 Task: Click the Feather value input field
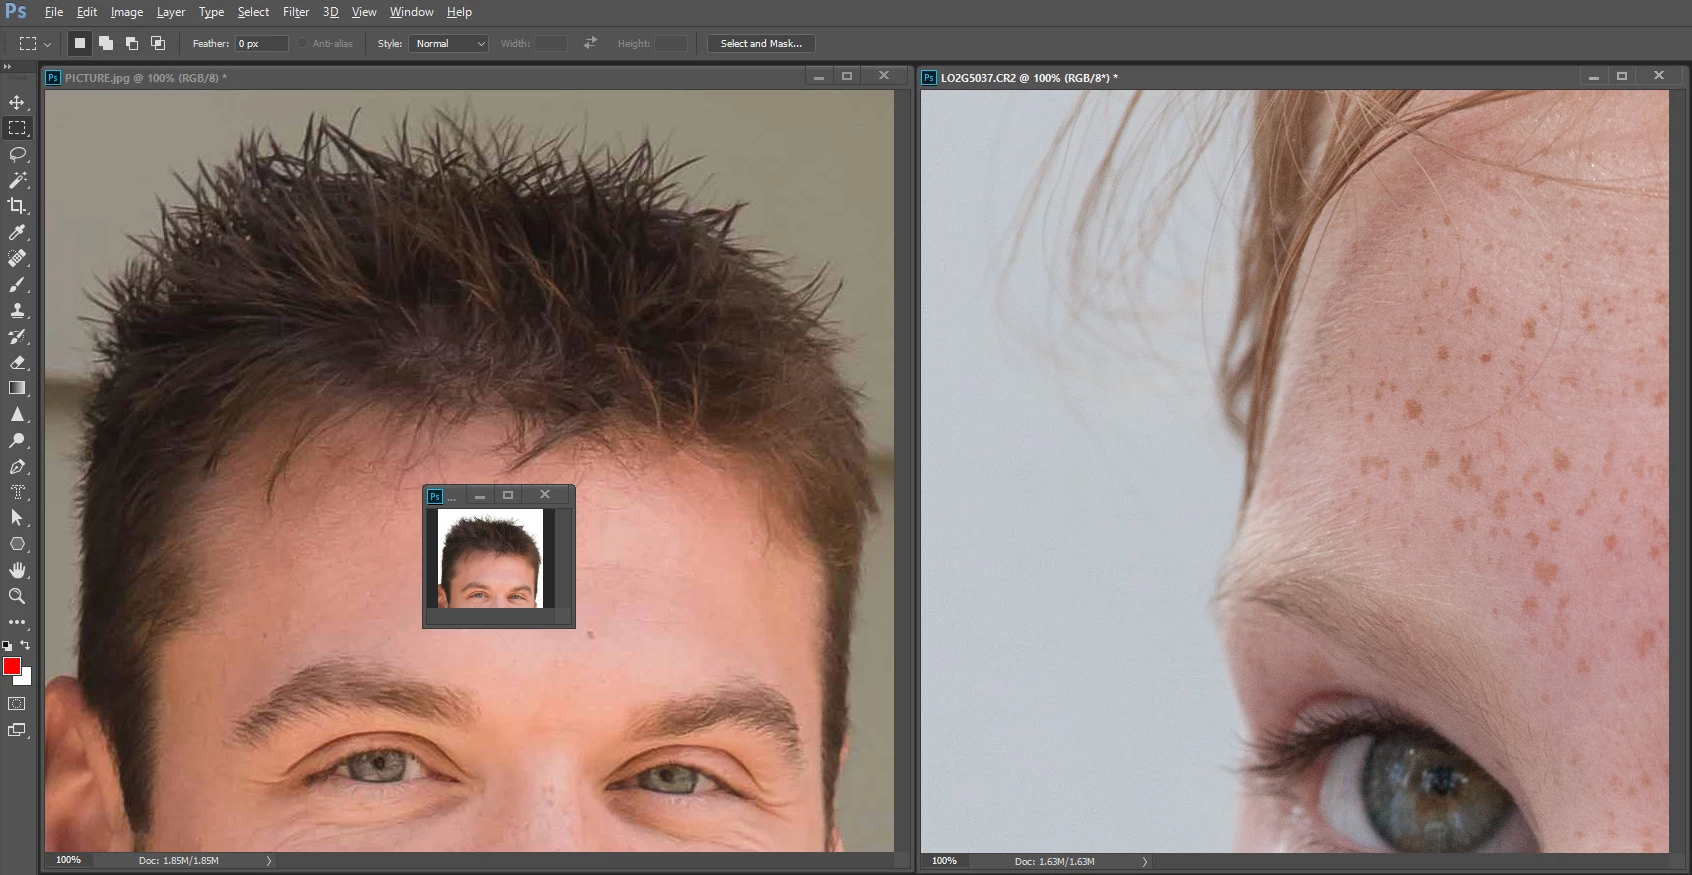(262, 44)
